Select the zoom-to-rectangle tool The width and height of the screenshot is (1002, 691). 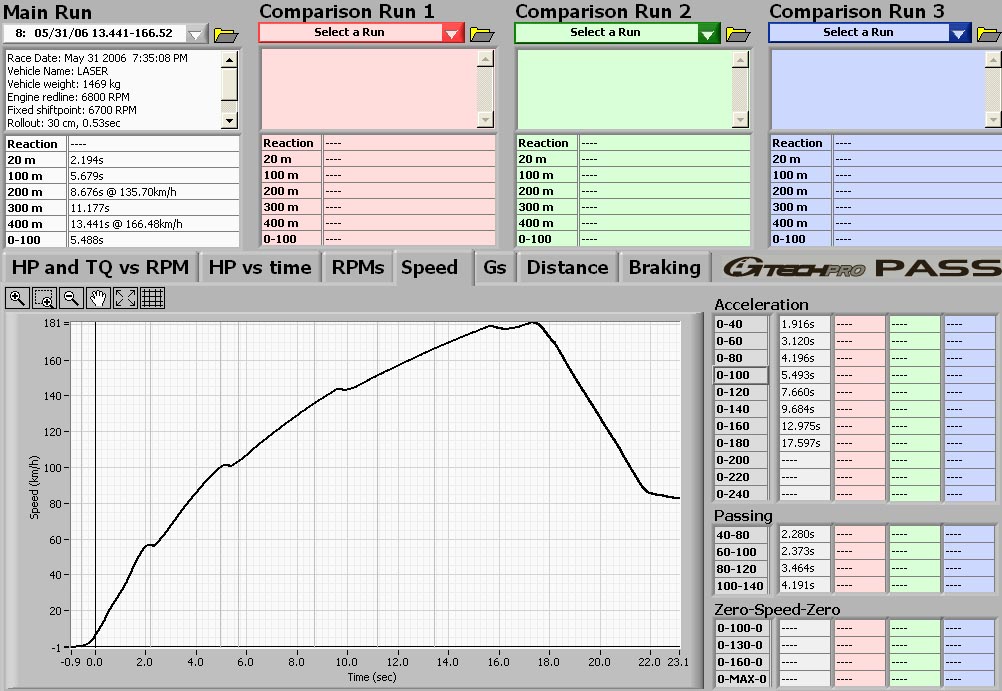tap(44, 298)
